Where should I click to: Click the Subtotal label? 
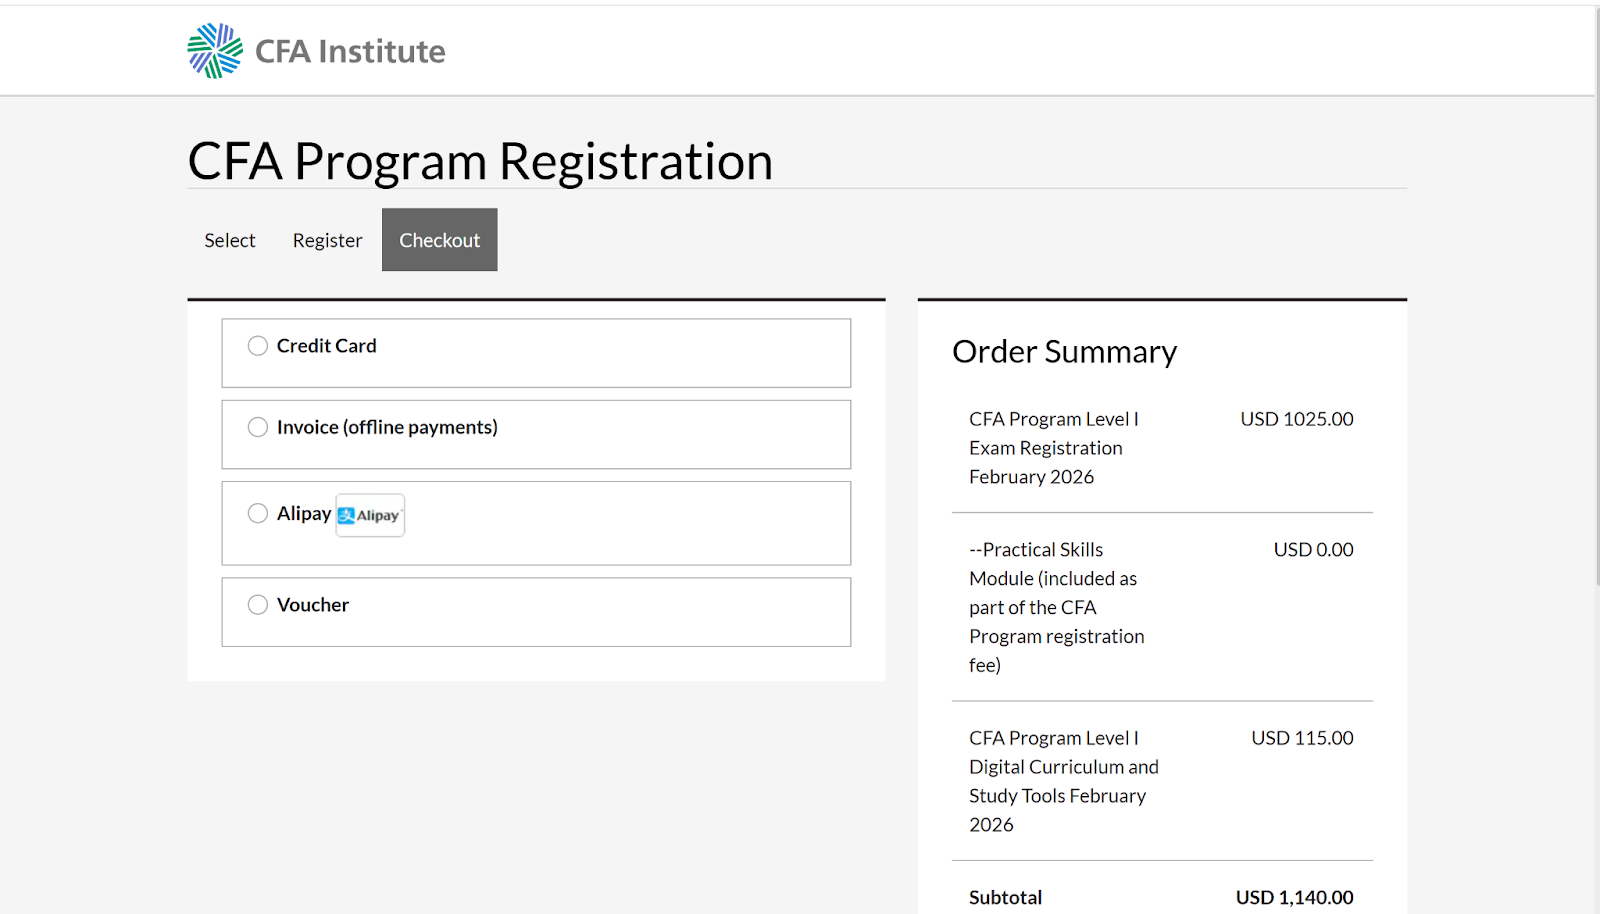pos(1005,898)
